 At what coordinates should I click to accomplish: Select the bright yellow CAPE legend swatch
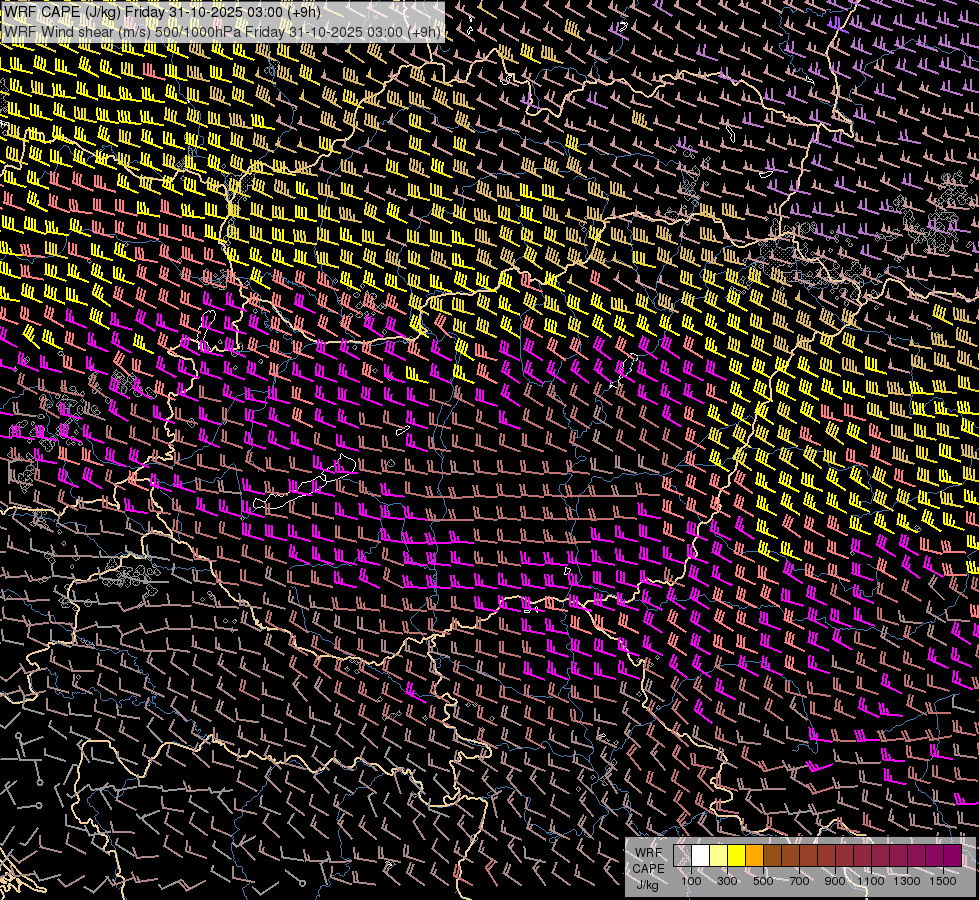pyautogui.click(x=737, y=855)
